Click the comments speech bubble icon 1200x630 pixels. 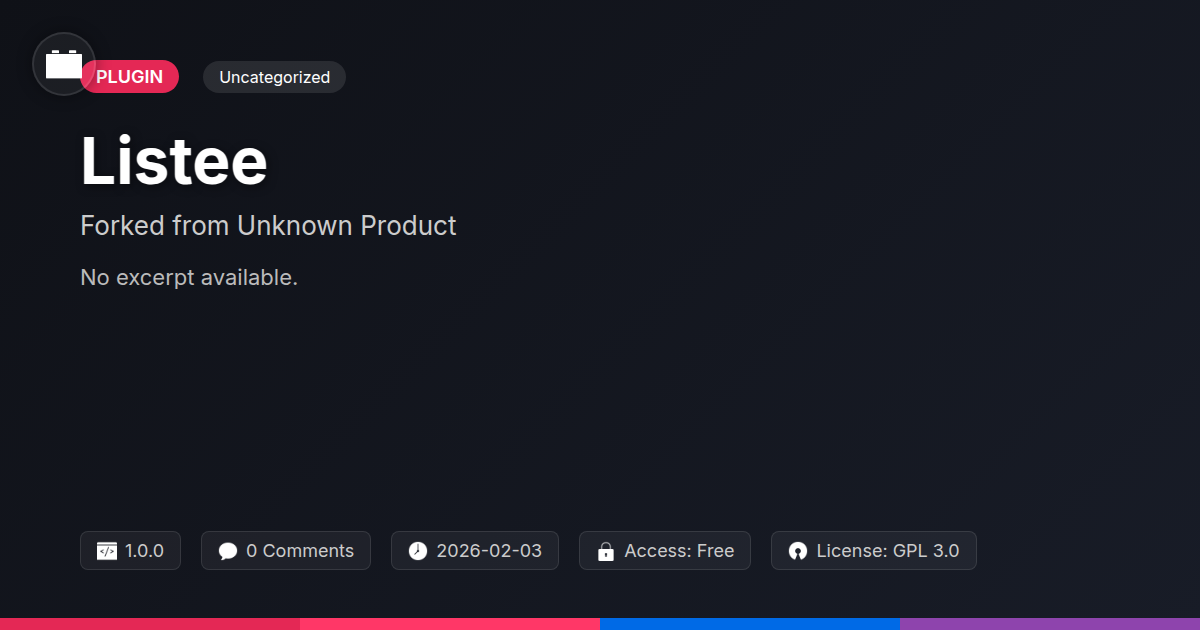[228, 551]
